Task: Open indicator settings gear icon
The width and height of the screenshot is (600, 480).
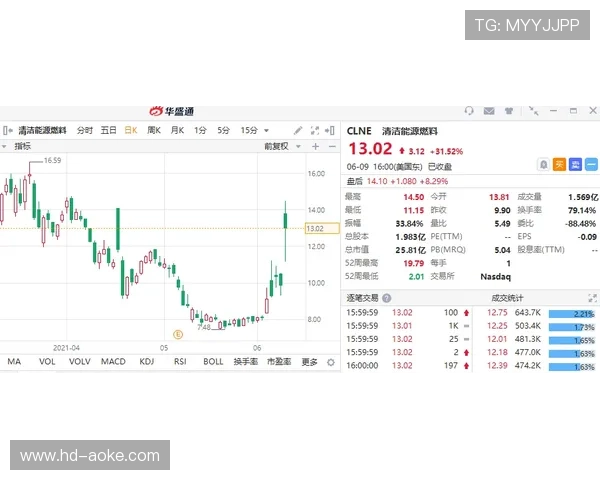Action: (331, 362)
